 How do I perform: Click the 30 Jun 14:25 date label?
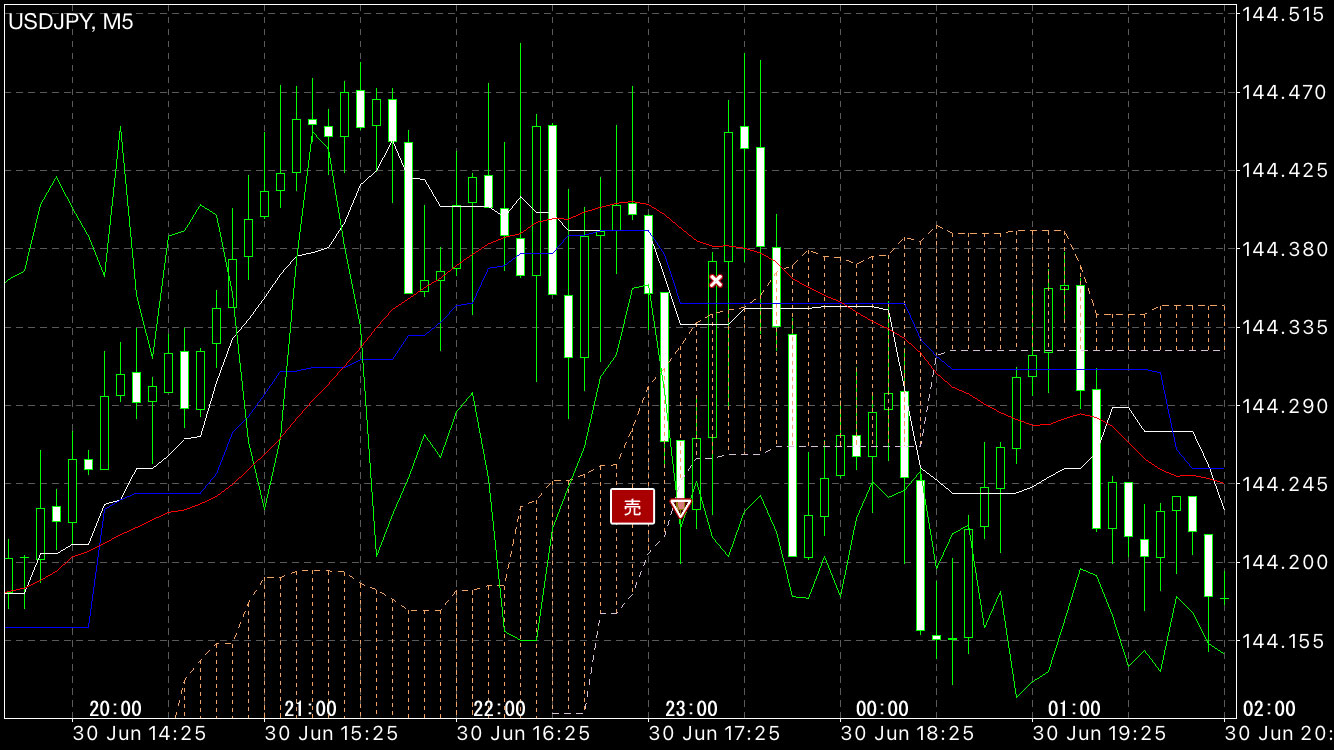pyautogui.click(x=140, y=733)
